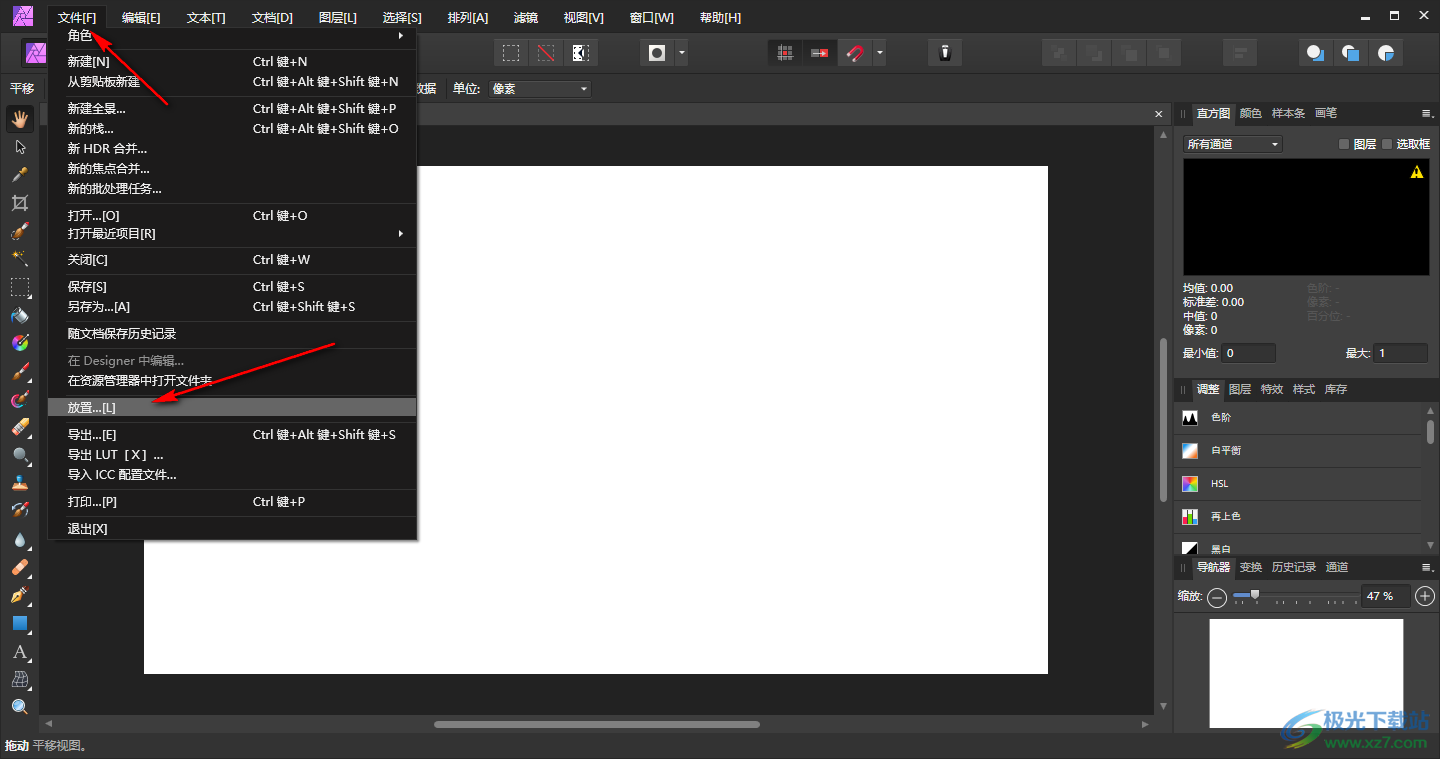Image resolution: width=1440 pixels, height=759 pixels.
Task: Switch to the 历史记录 tab
Action: pyautogui.click(x=1293, y=567)
